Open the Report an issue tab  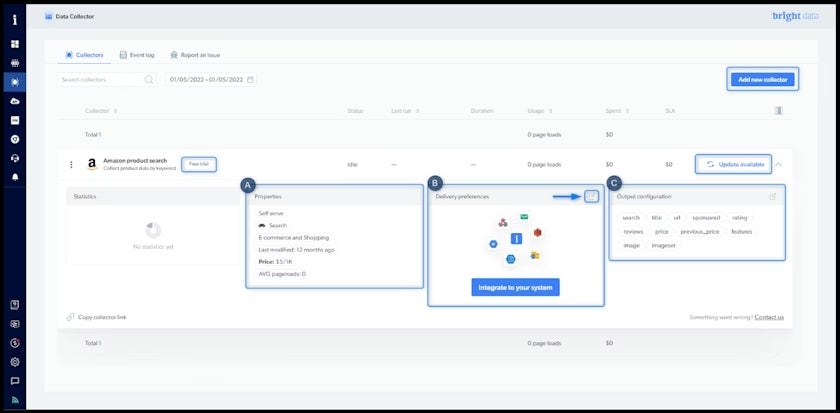coord(195,55)
